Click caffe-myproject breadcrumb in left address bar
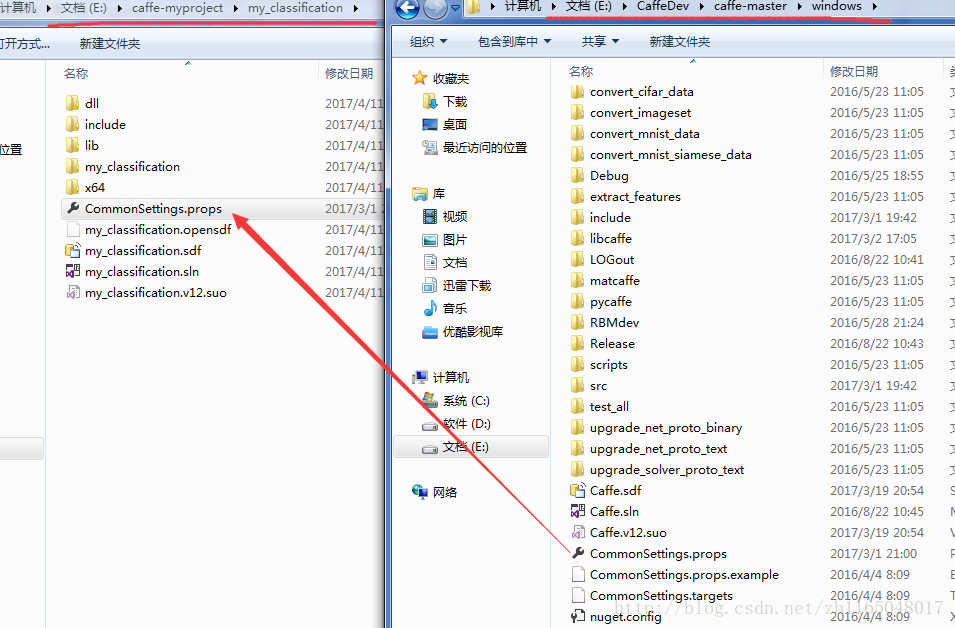The height and width of the screenshot is (628, 955). point(177,8)
